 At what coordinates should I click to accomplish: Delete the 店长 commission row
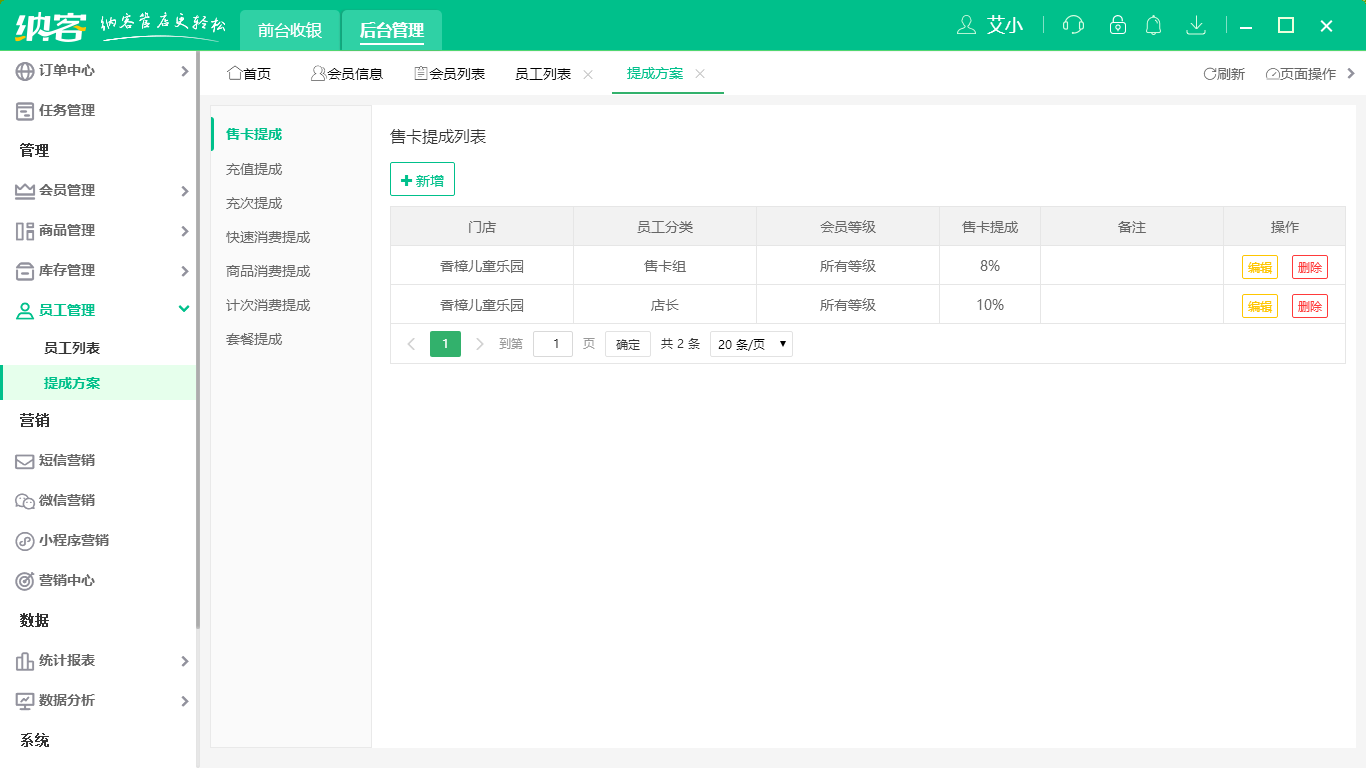1309,306
